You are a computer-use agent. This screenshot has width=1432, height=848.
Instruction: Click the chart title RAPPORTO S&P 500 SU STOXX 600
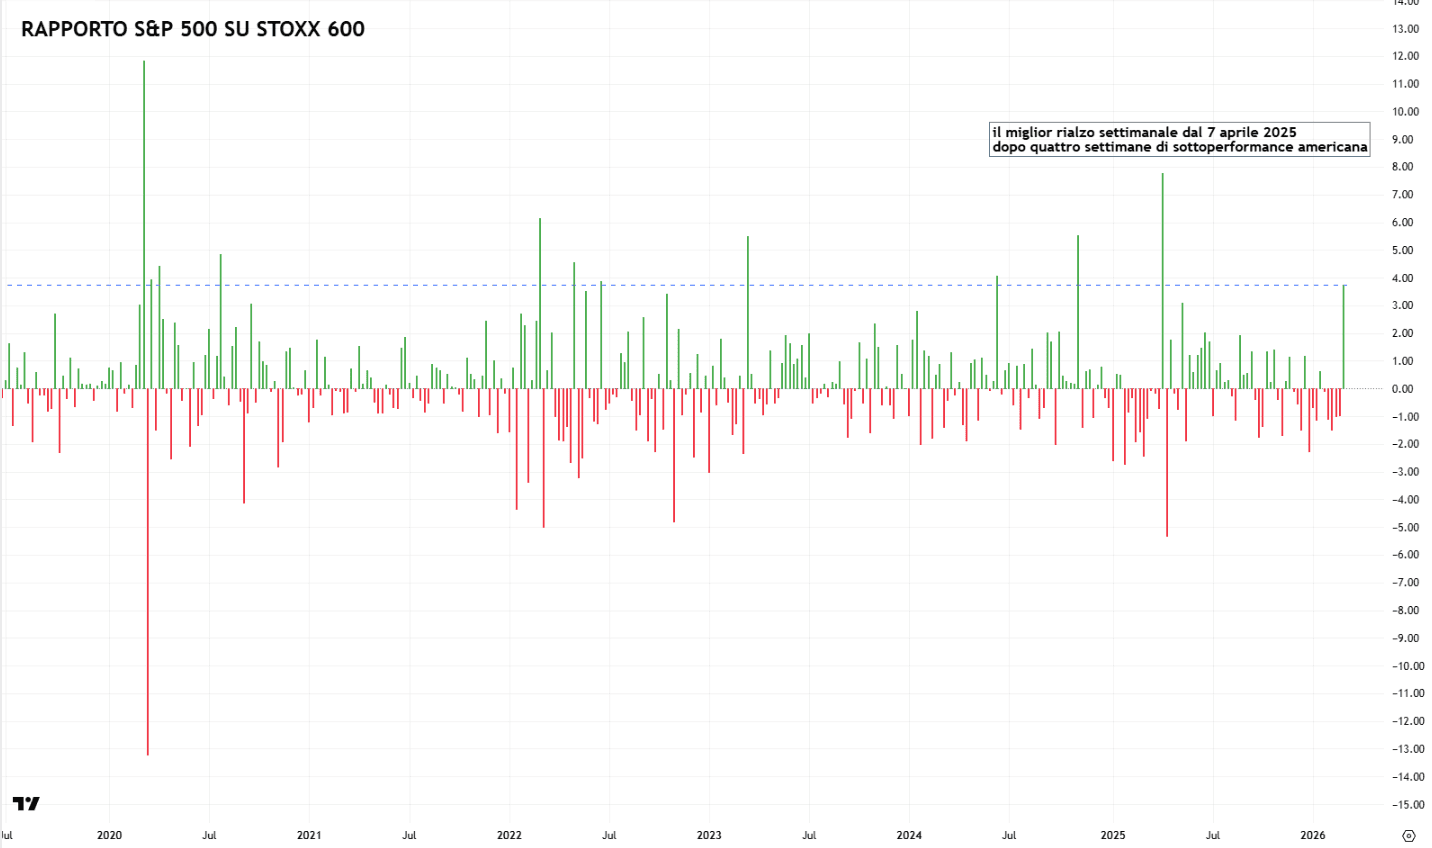point(193,29)
